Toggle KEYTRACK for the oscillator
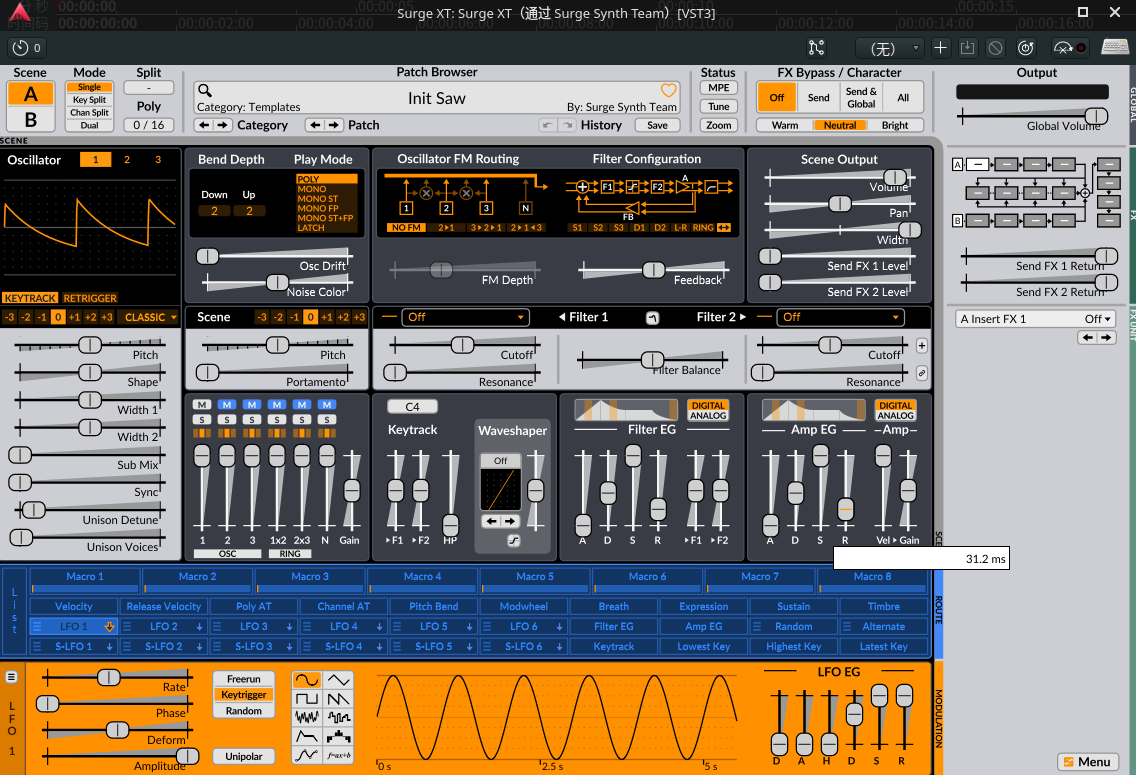 pos(30,298)
